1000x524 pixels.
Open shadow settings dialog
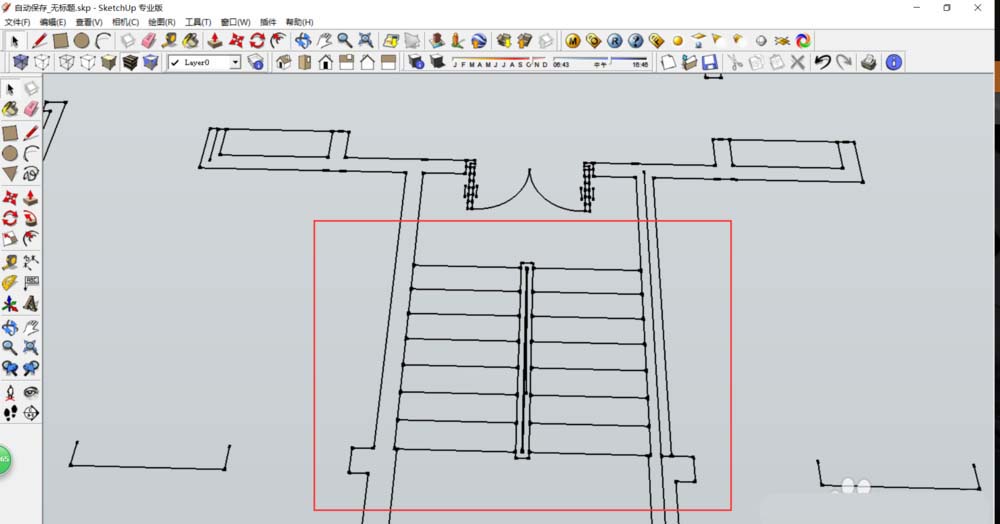[x=416, y=62]
